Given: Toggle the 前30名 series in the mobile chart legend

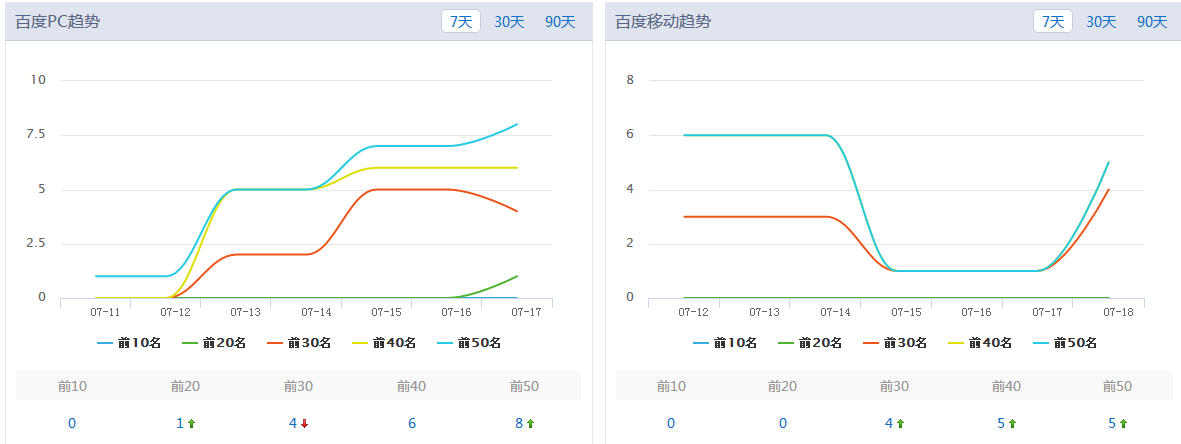Looking at the screenshot, I should 895,343.
